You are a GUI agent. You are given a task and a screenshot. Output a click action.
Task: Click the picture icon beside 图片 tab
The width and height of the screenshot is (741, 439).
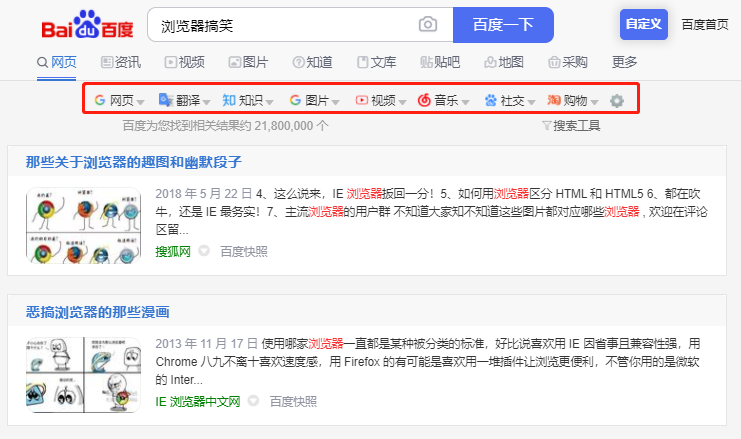(234, 62)
